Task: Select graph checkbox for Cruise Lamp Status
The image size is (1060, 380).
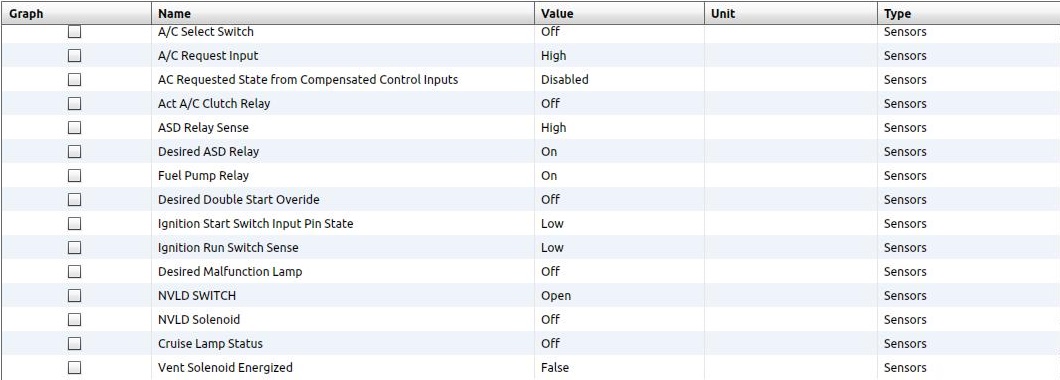Action: pyautogui.click(x=74, y=343)
